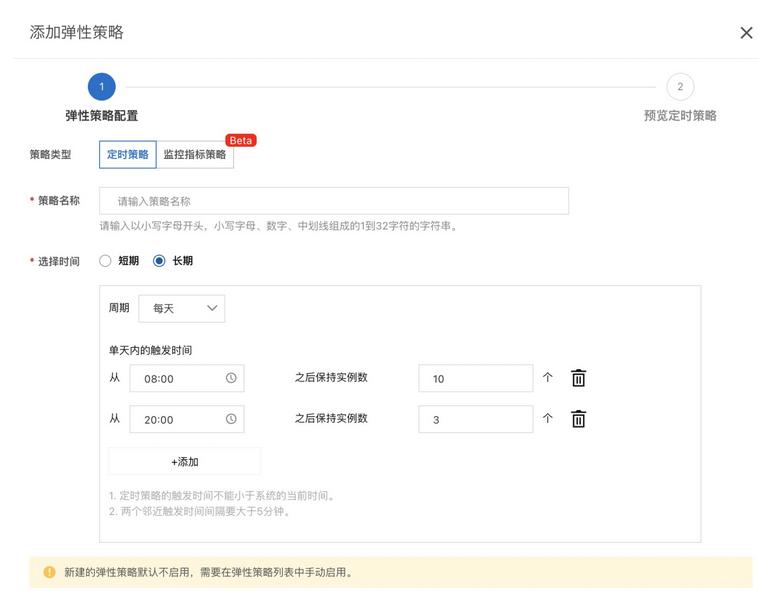Click the 策略名称 naming hint text

click(279, 226)
